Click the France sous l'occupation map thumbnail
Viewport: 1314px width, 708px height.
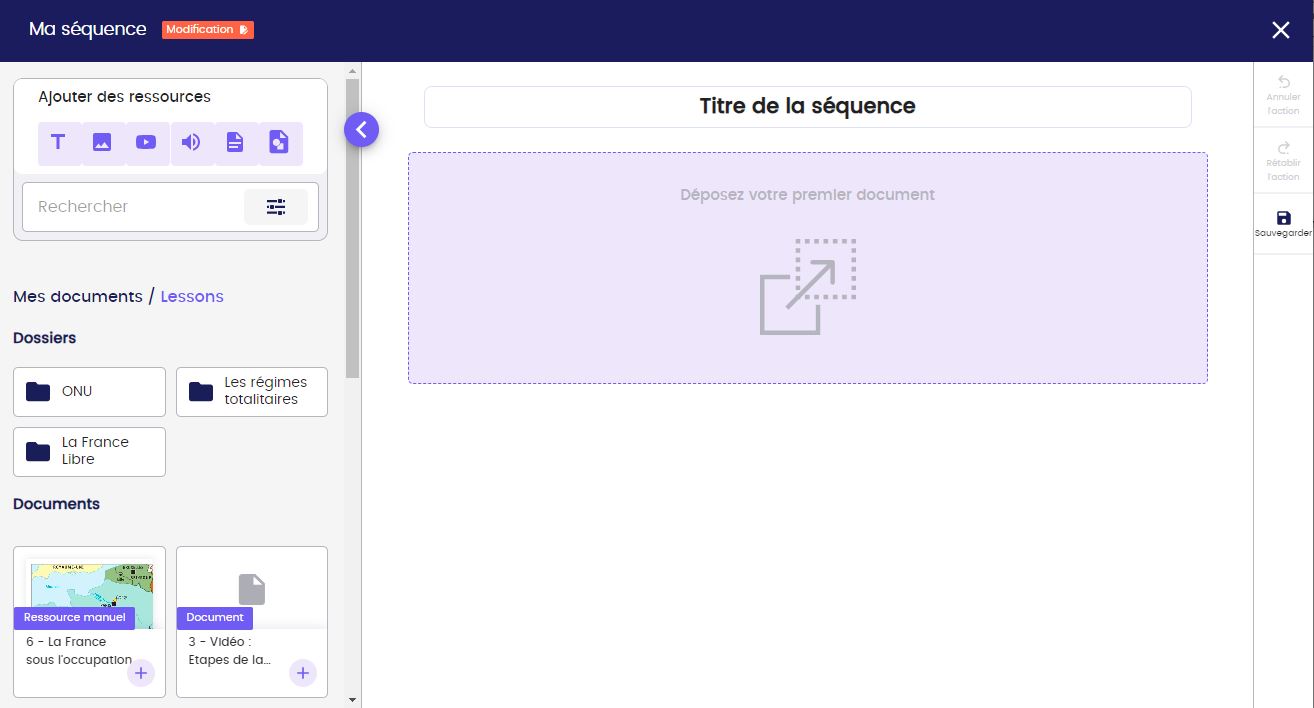click(90, 588)
